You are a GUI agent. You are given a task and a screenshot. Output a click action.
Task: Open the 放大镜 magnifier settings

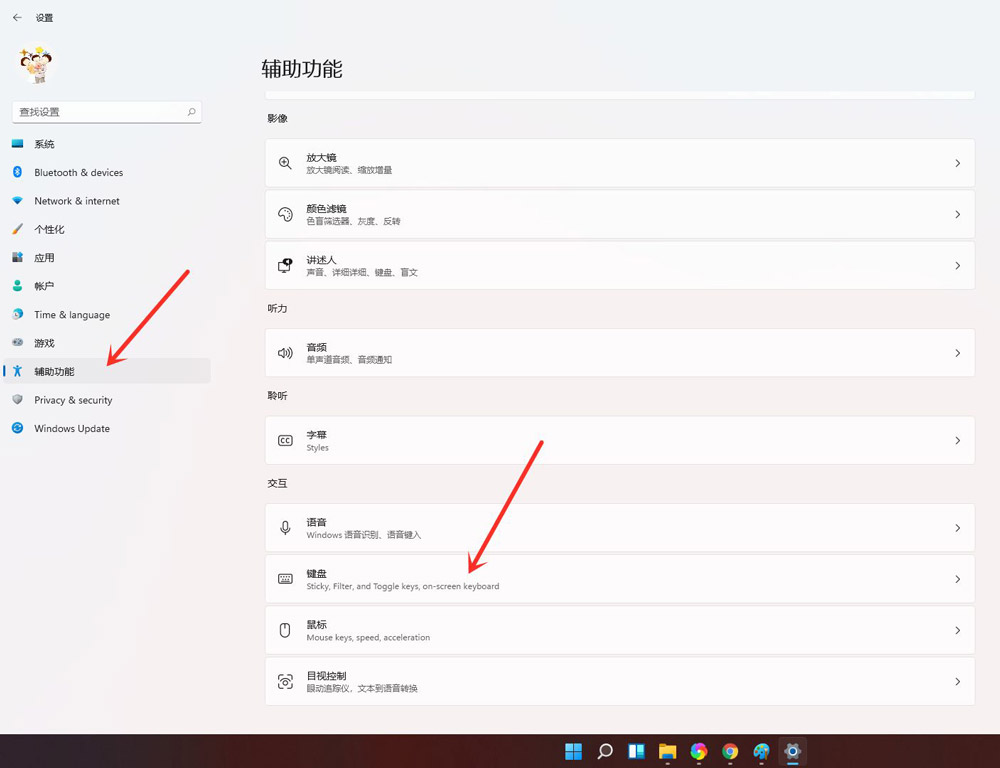(x=620, y=163)
